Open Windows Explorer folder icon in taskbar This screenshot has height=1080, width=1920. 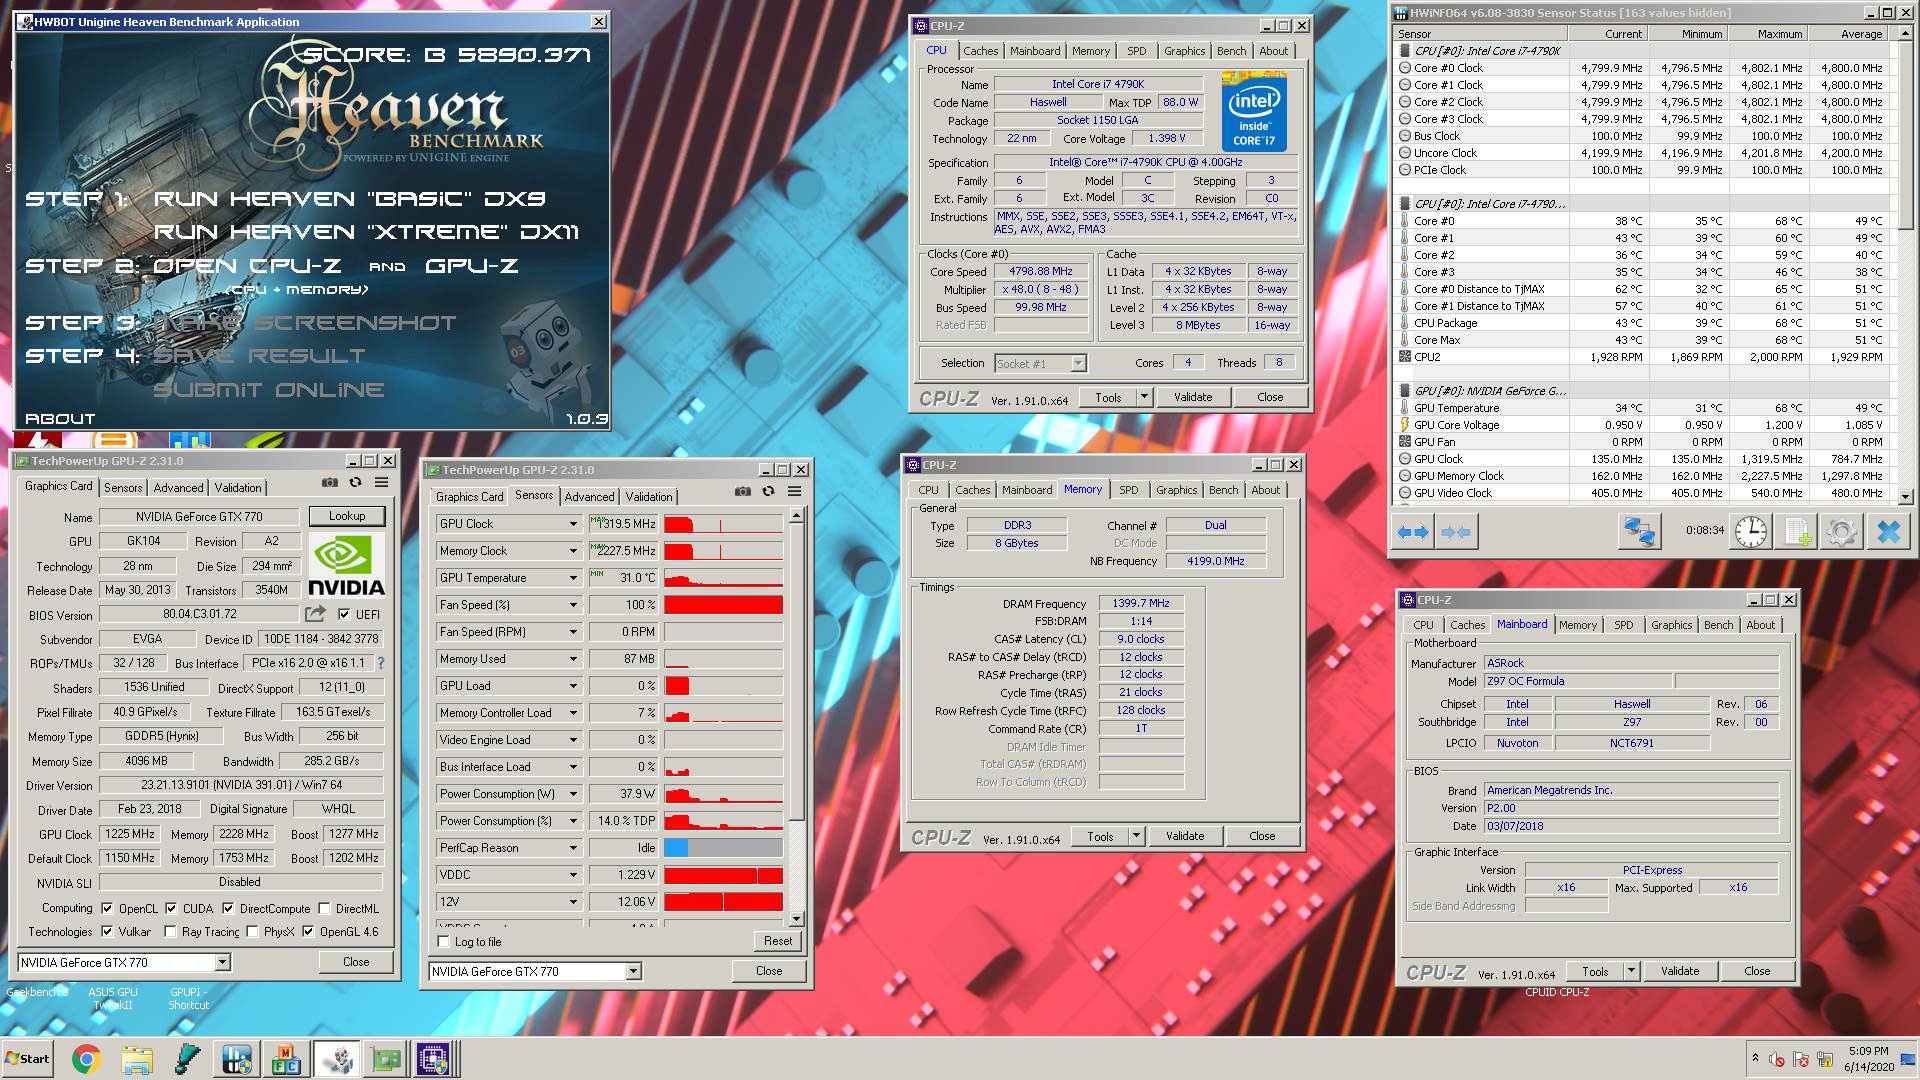pos(137,1059)
